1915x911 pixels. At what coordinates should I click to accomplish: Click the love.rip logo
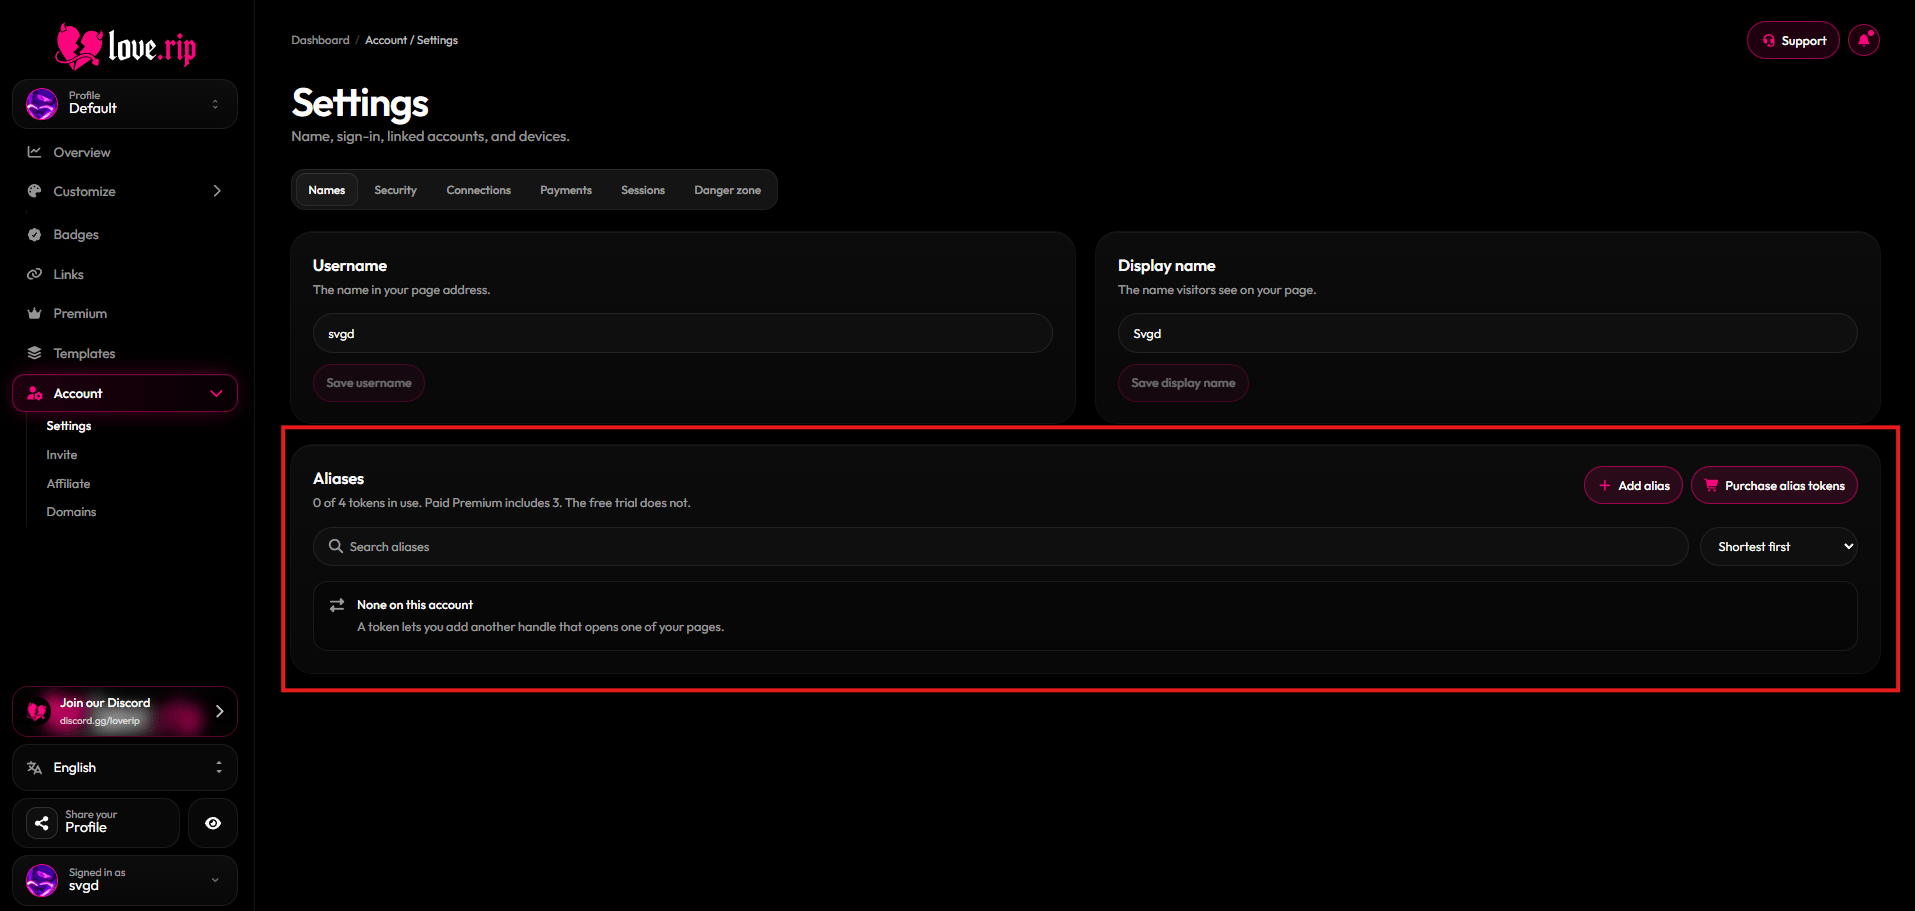pyautogui.click(x=126, y=46)
